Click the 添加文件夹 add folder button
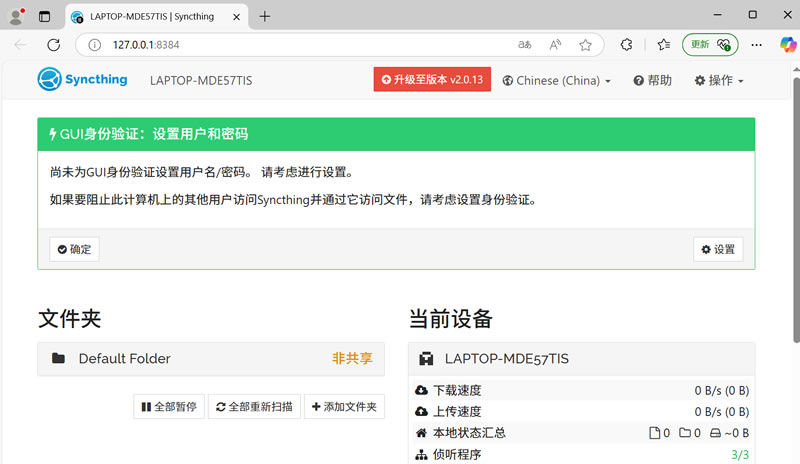Screen dimensions: 800x464 coord(344,407)
